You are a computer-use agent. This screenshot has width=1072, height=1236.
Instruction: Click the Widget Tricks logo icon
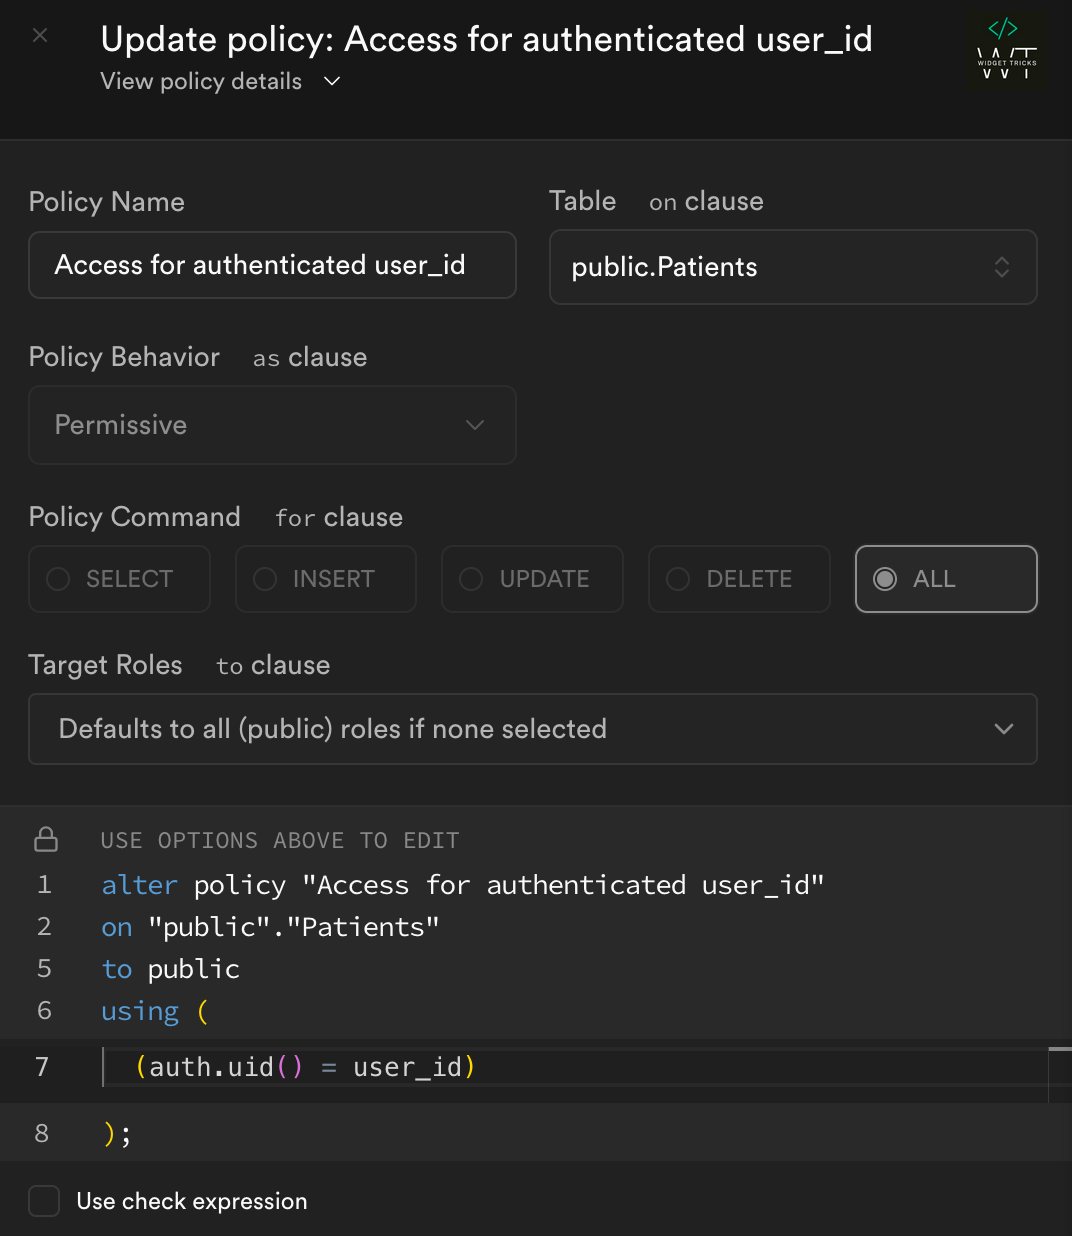pos(1007,50)
